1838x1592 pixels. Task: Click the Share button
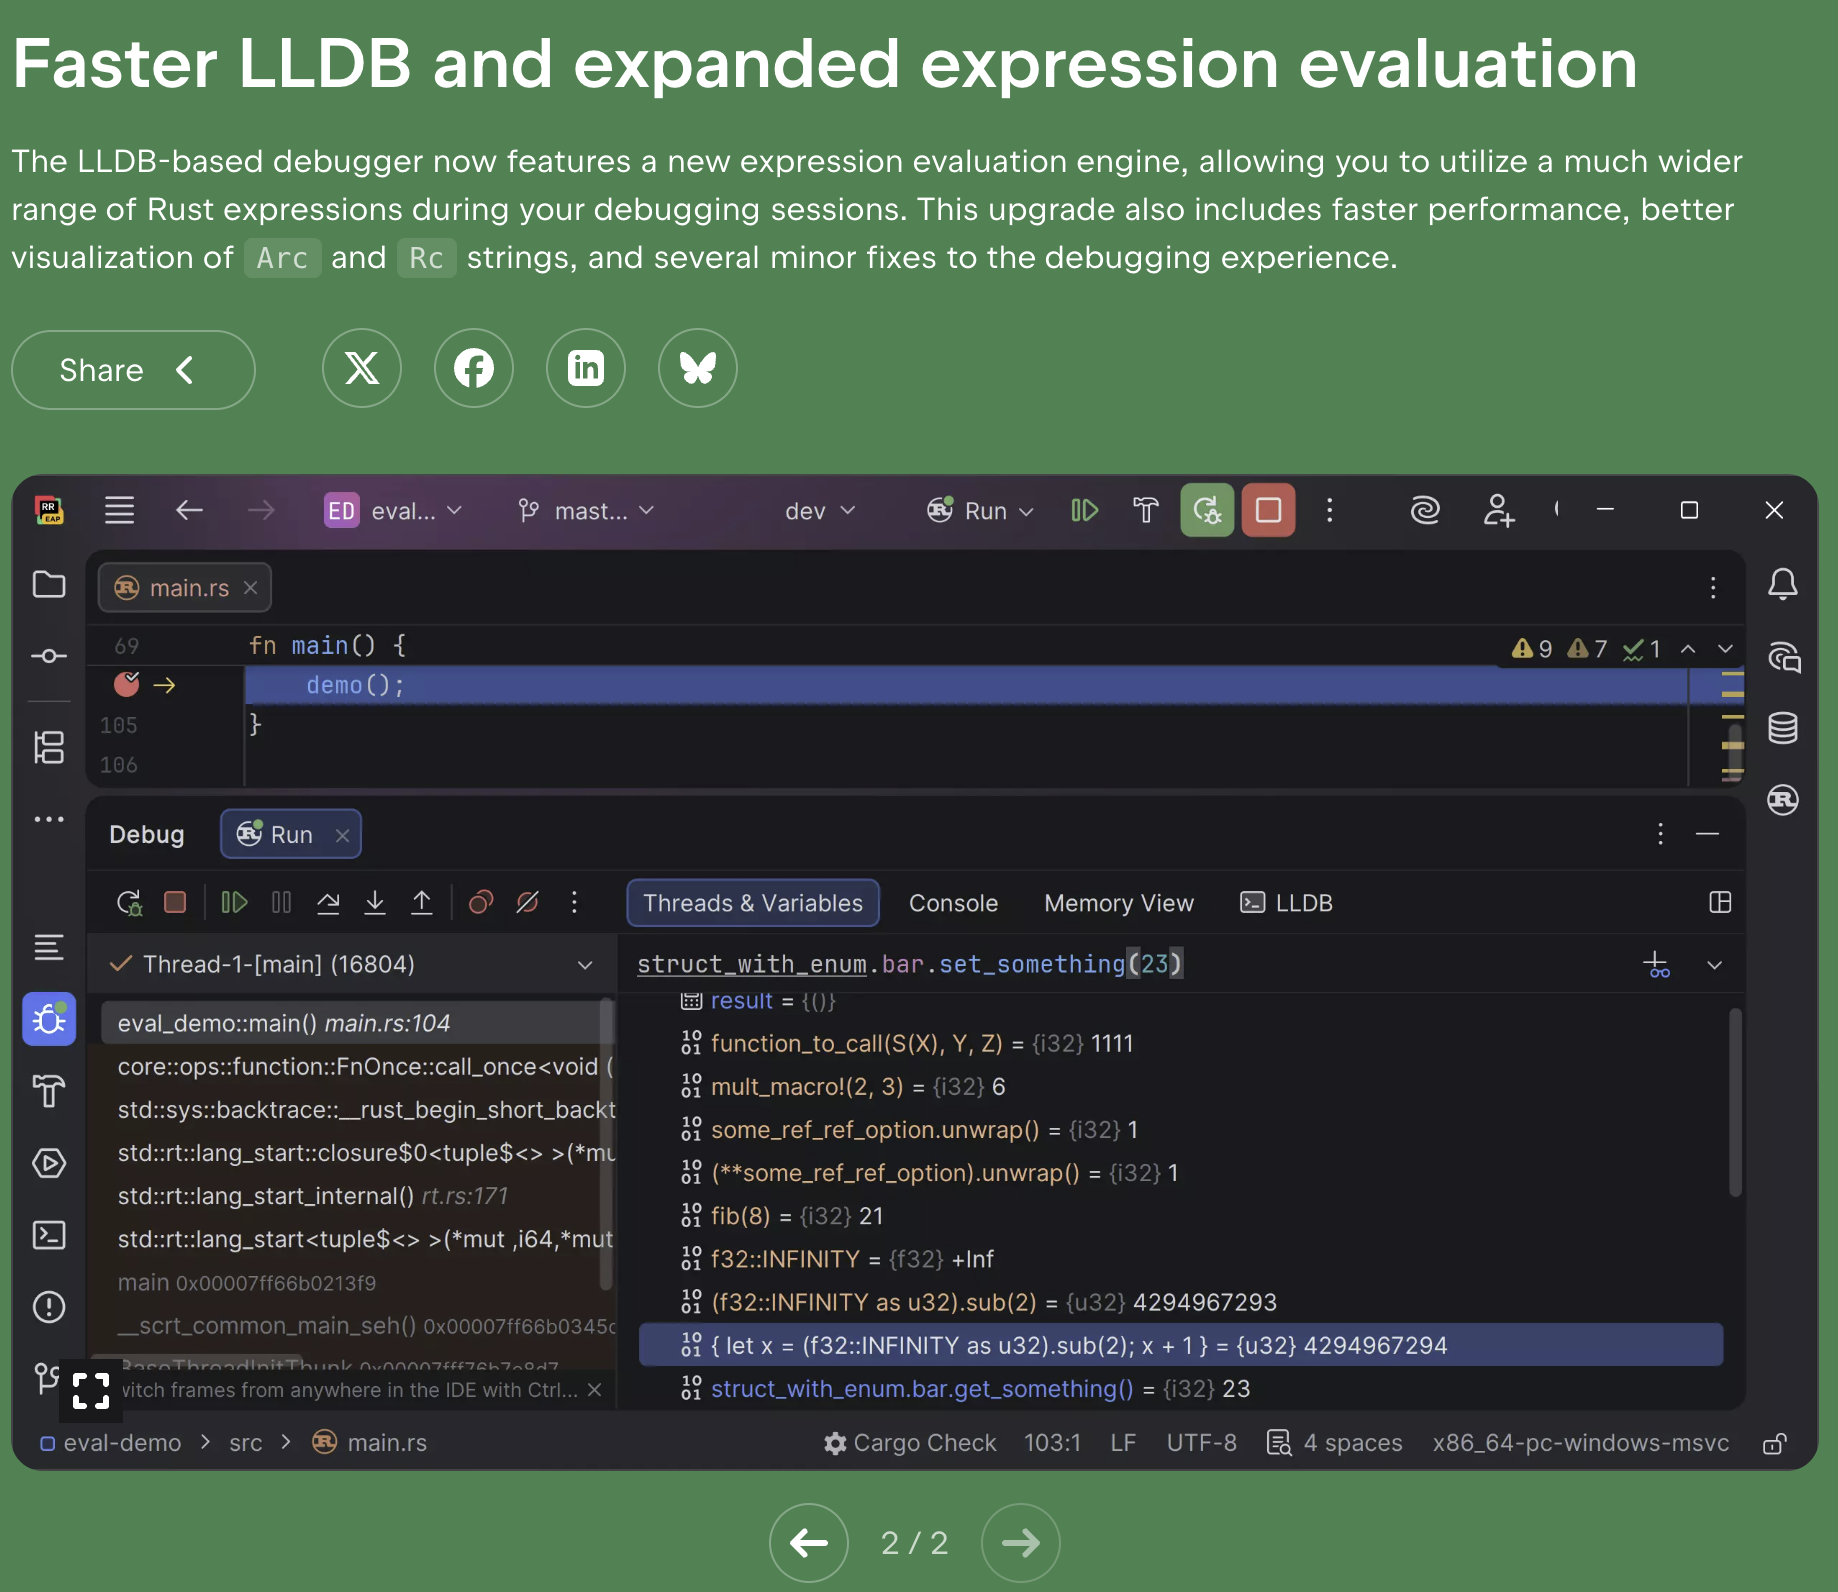point(133,370)
